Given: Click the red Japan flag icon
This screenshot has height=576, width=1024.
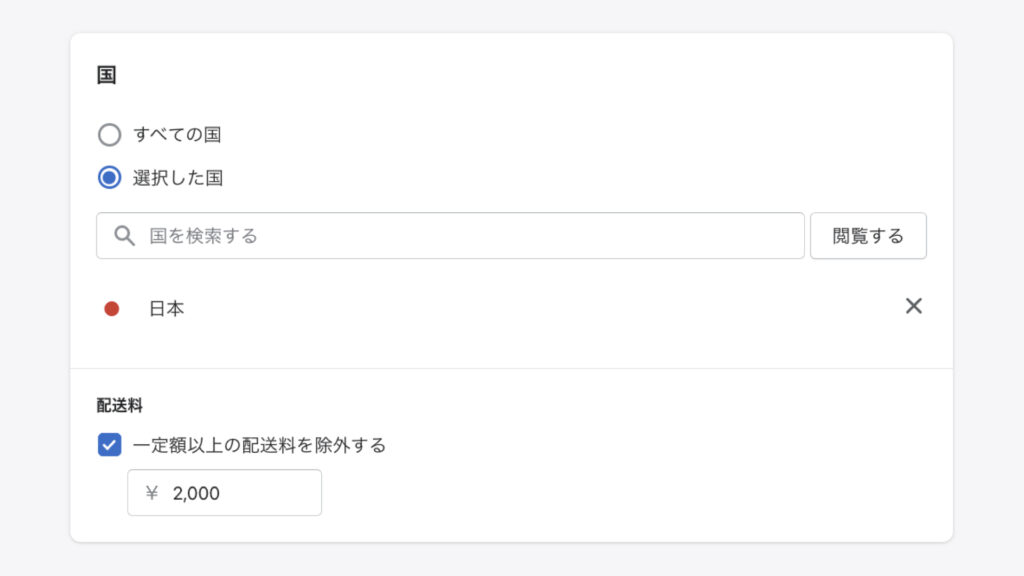Looking at the screenshot, I should click(x=112, y=308).
